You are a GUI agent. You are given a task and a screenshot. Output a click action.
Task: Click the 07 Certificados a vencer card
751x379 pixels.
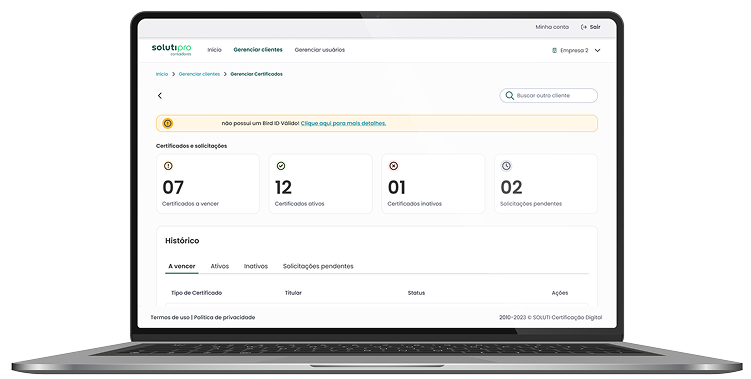click(x=208, y=184)
